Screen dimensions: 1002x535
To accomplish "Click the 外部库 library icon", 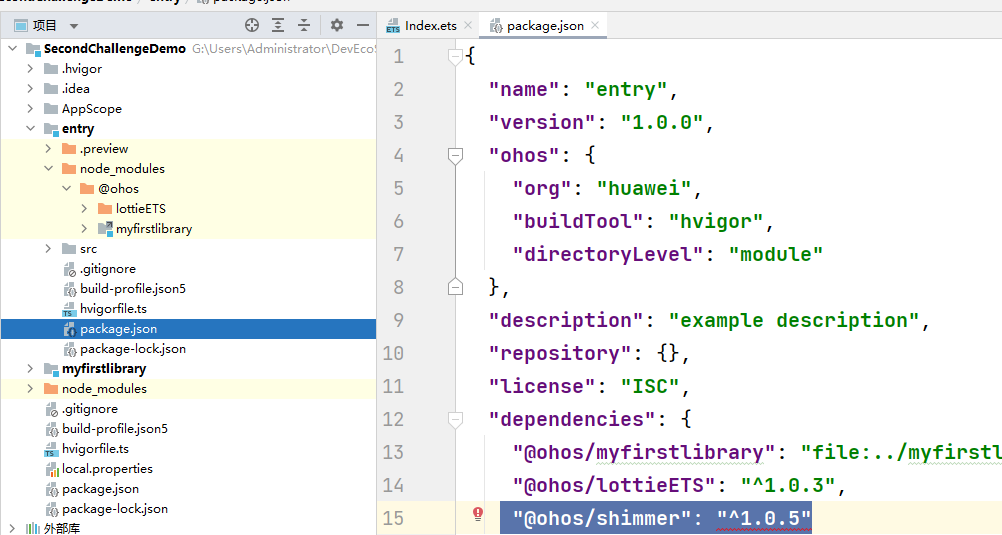I will (33, 529).
